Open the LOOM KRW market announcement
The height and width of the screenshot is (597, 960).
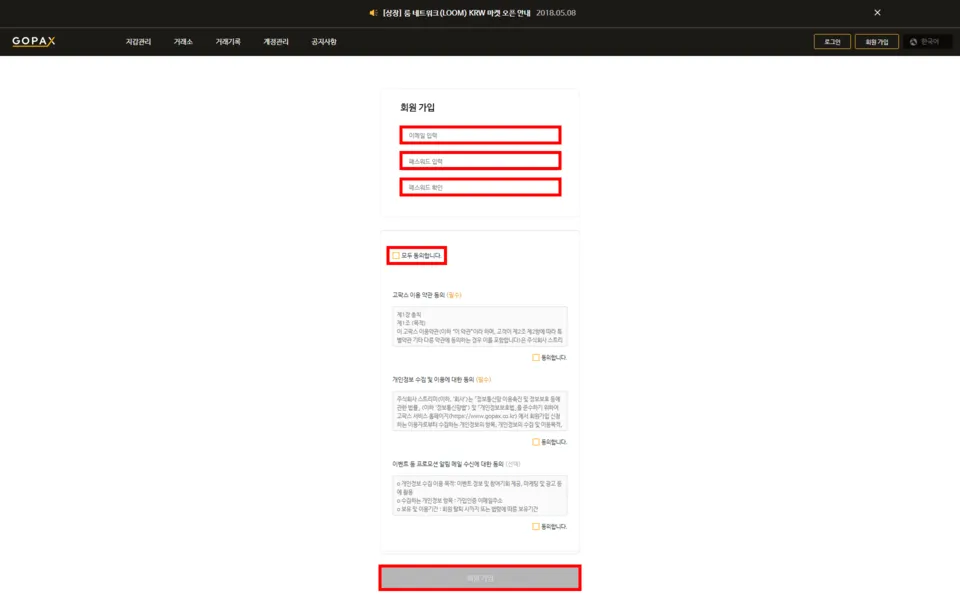coord(456,13)
